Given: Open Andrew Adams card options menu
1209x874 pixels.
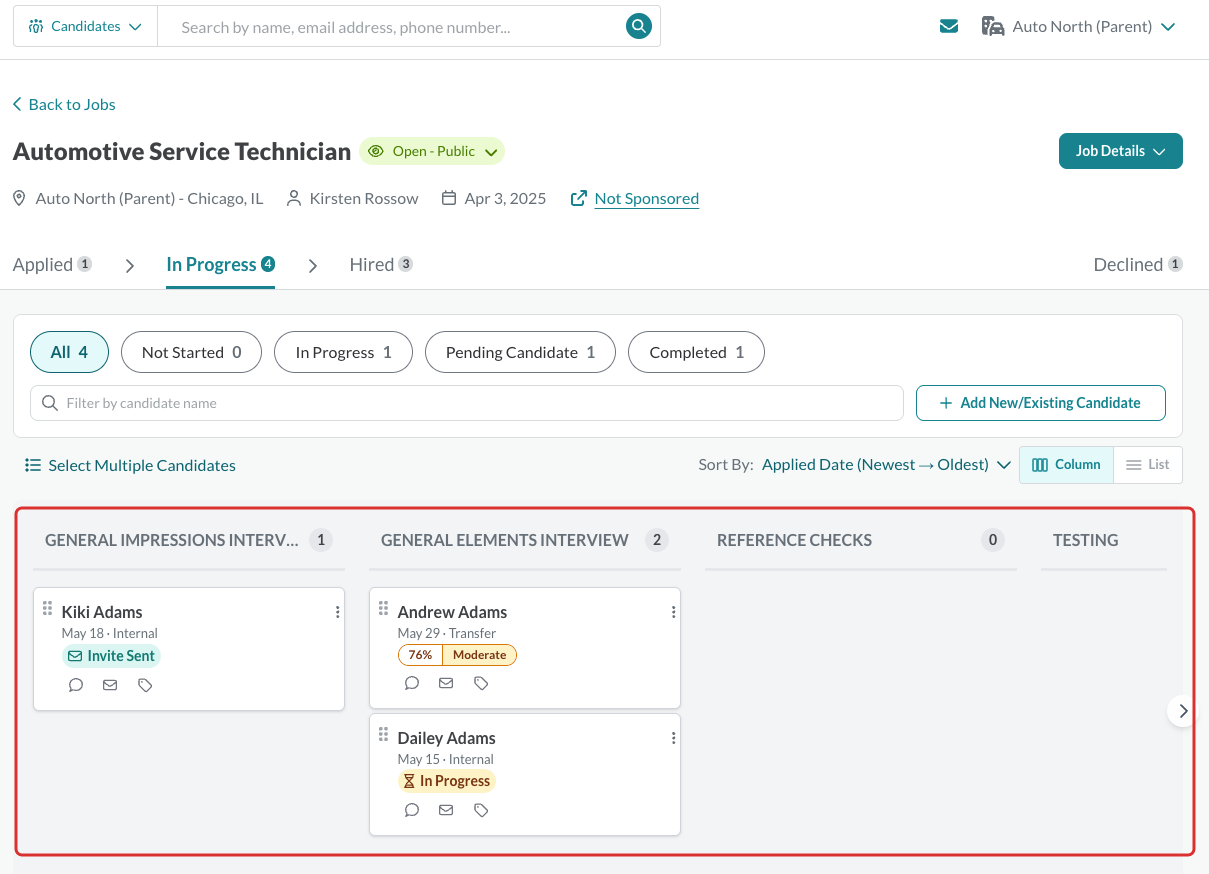Looking at the screenshot, I should 673,612.
